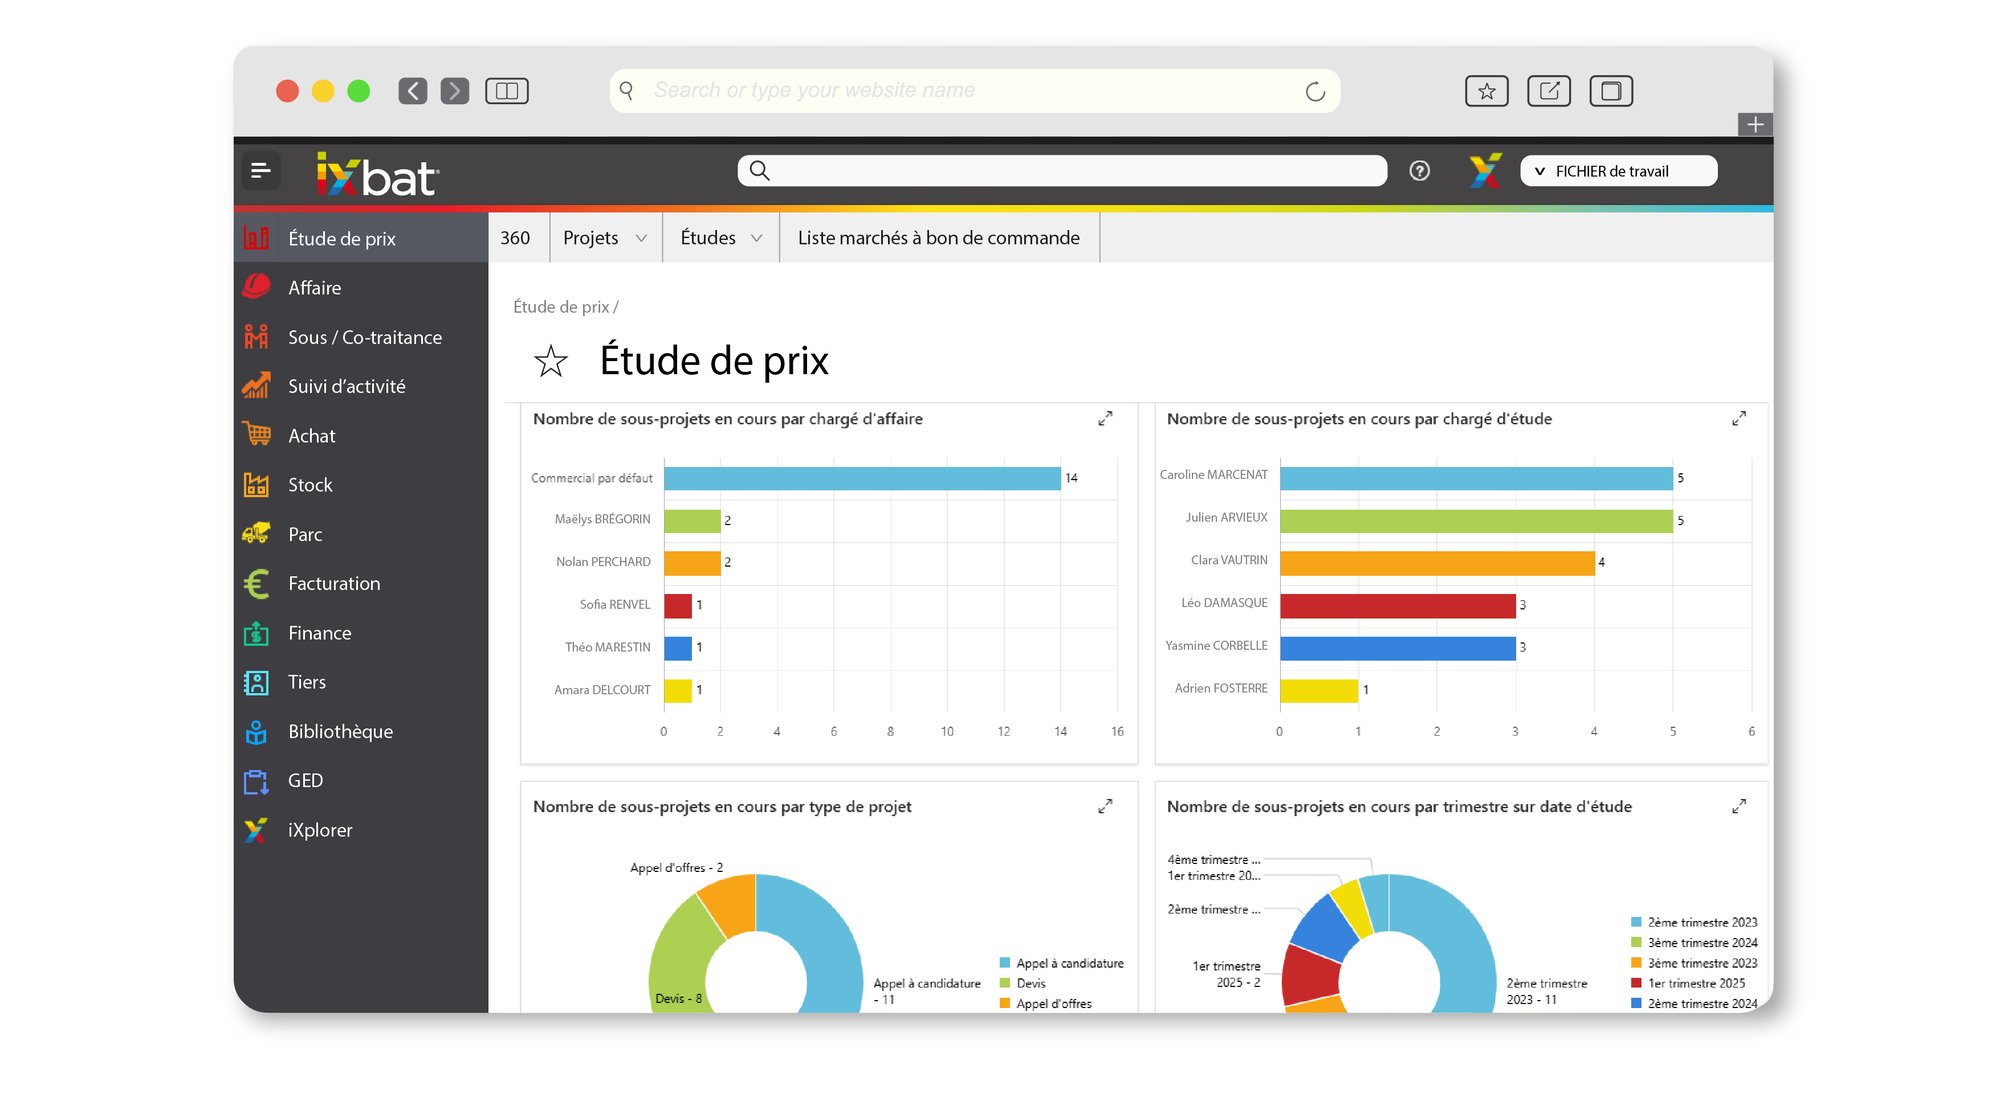The width and height of the screenshot is (2000, 1106).
Task: Select the Stock module icon
Action: coord(257,485)
